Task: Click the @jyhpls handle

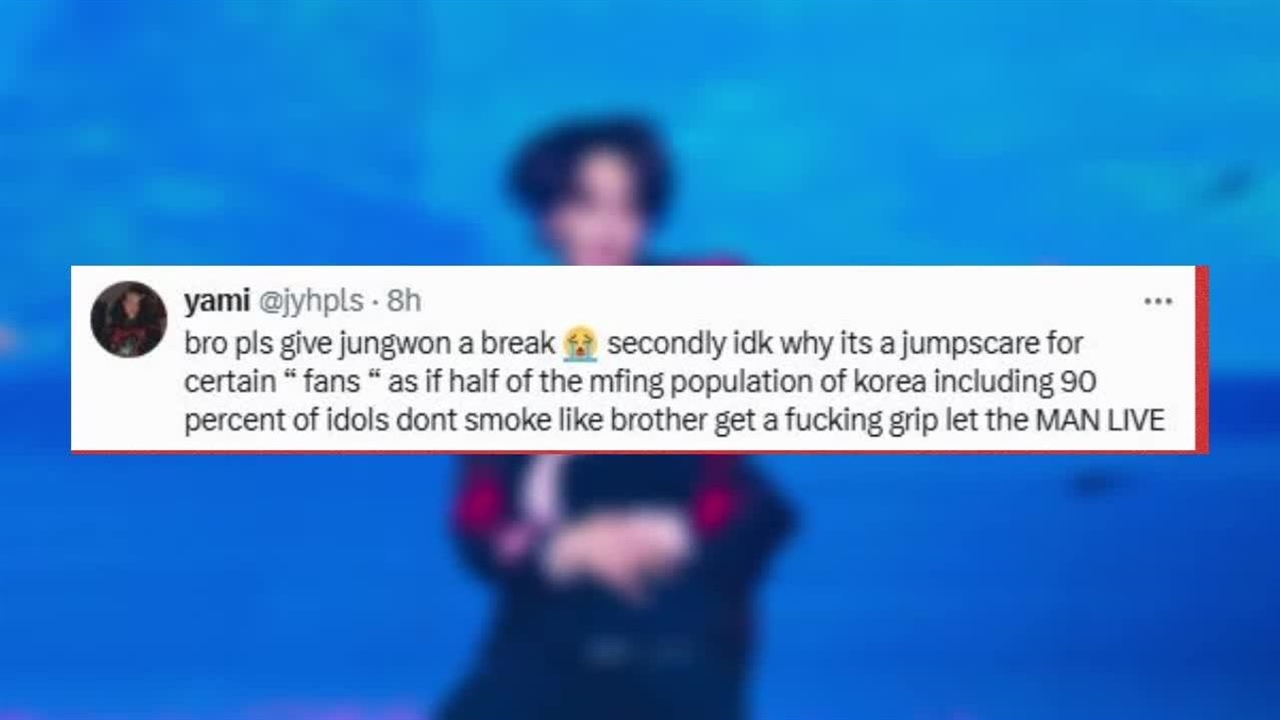Action: pyautogui.click(x=311, y=300)
